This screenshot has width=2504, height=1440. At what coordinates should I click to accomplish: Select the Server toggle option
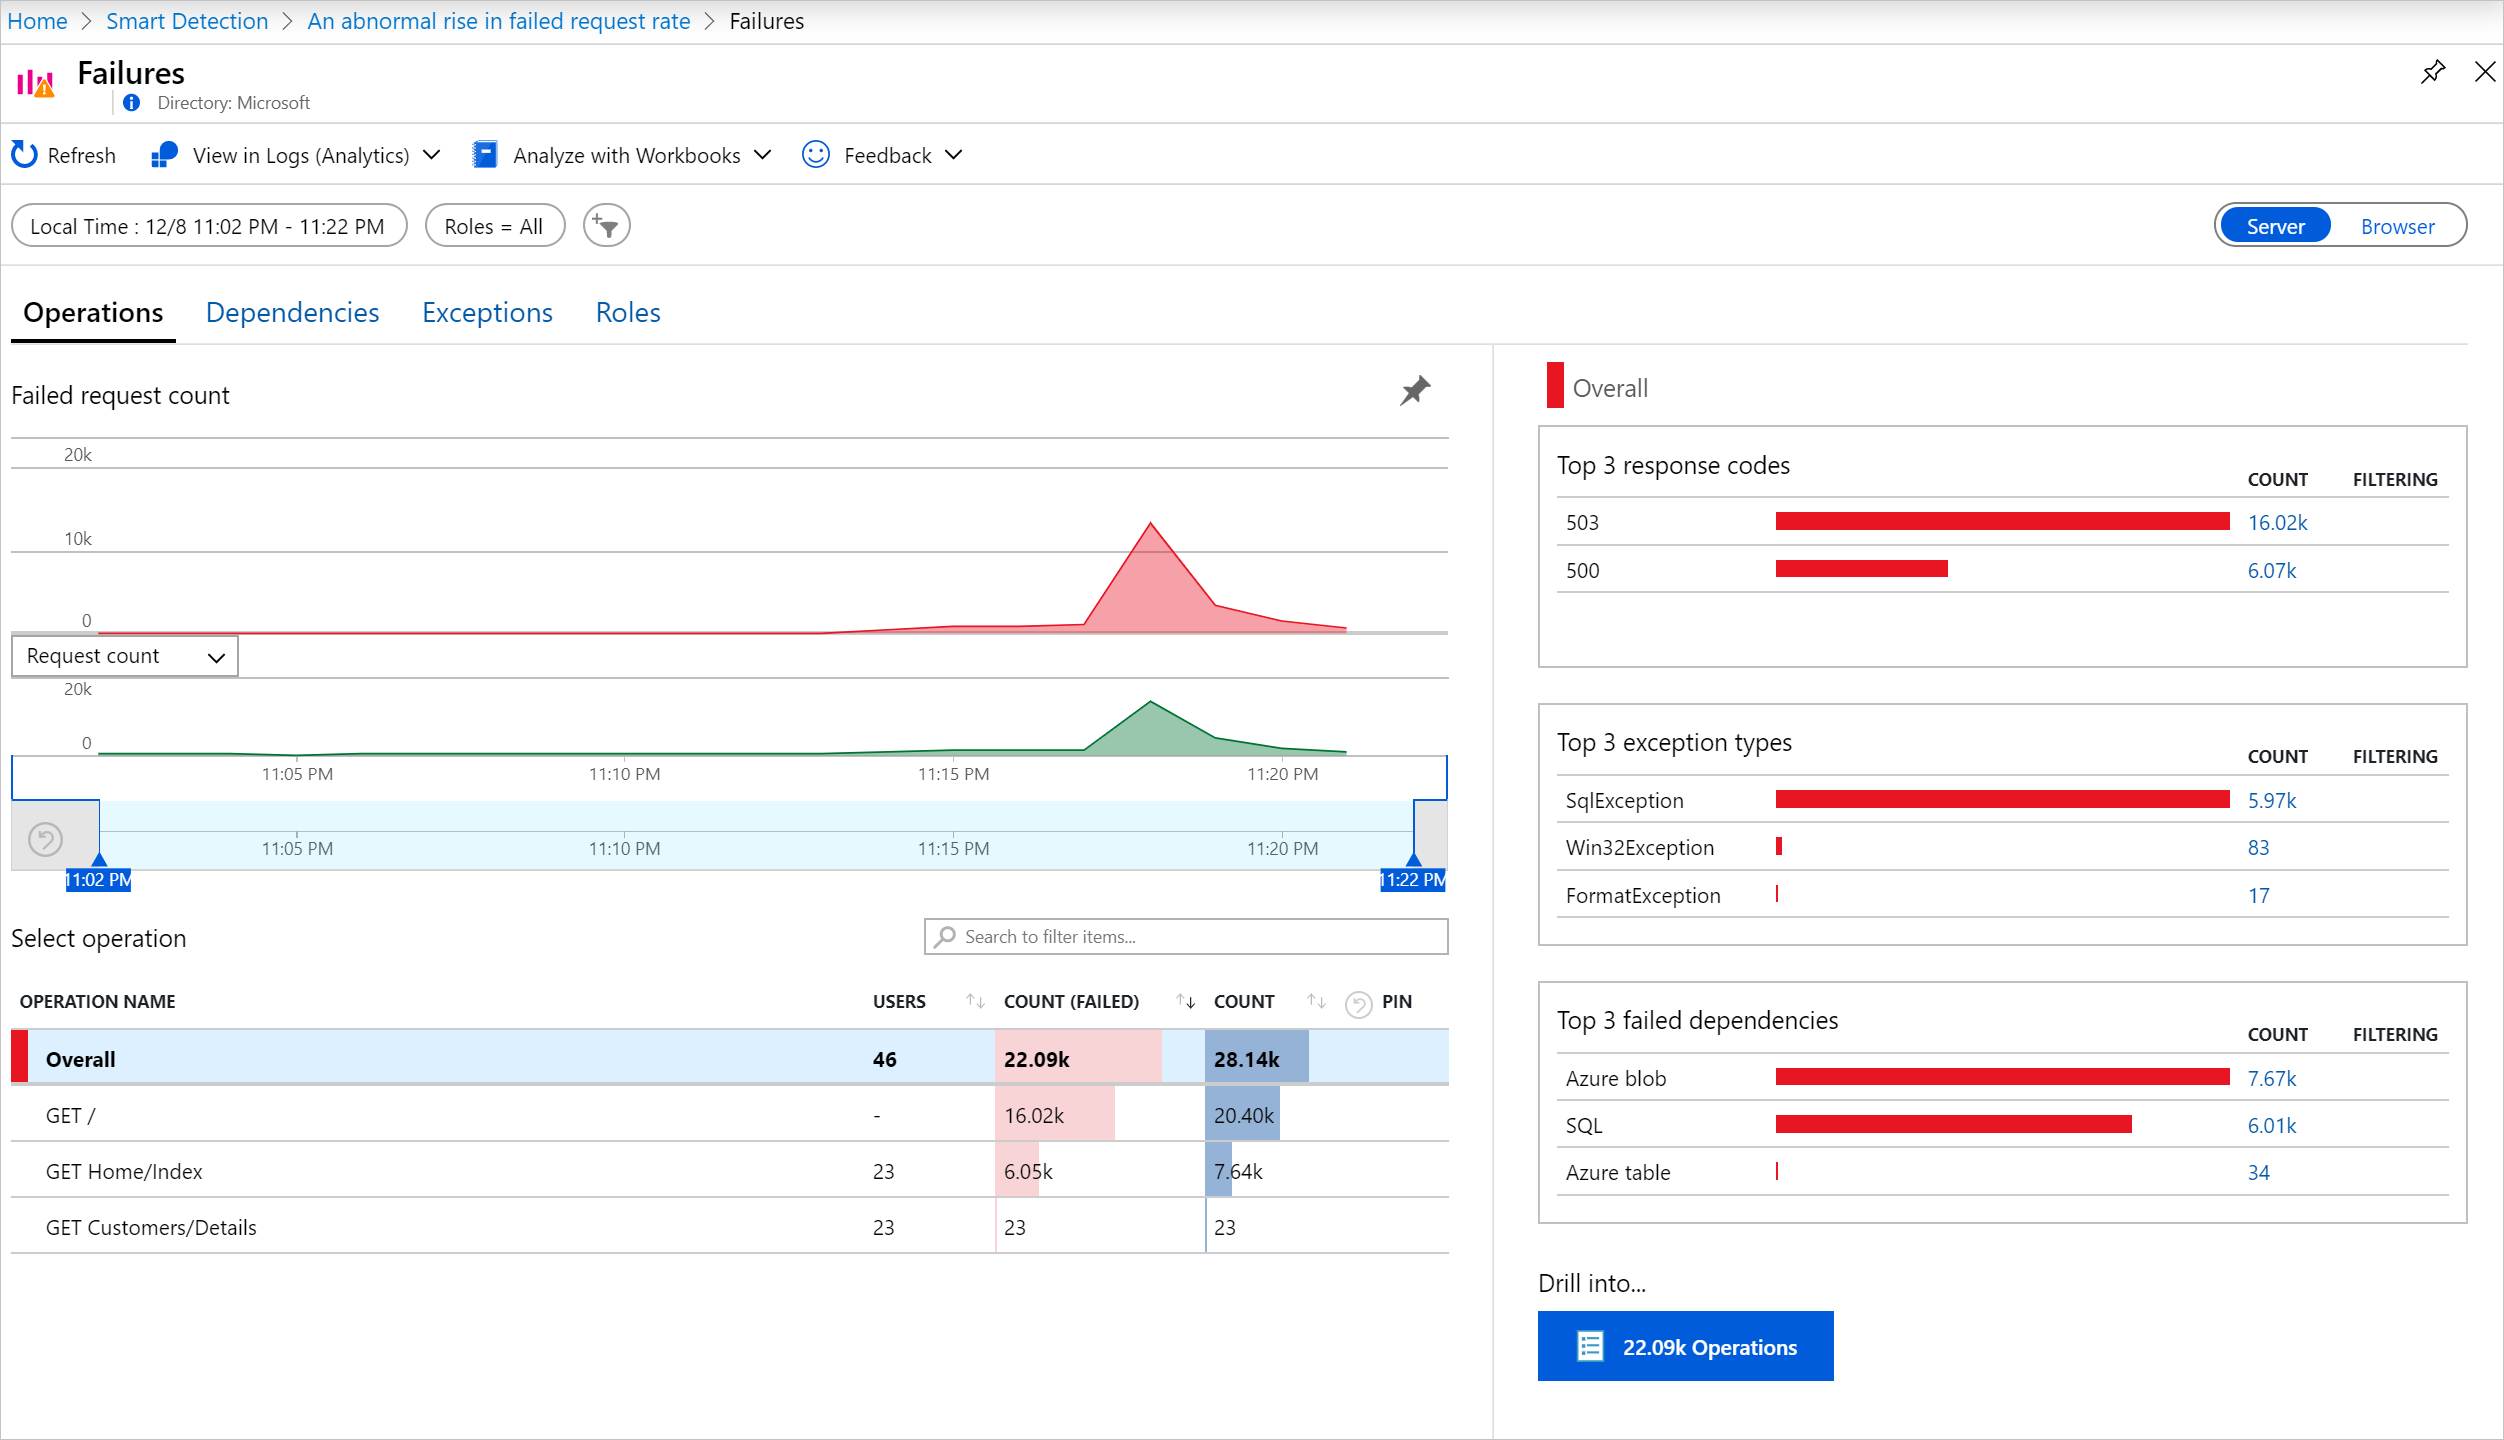coord(2275,226)
